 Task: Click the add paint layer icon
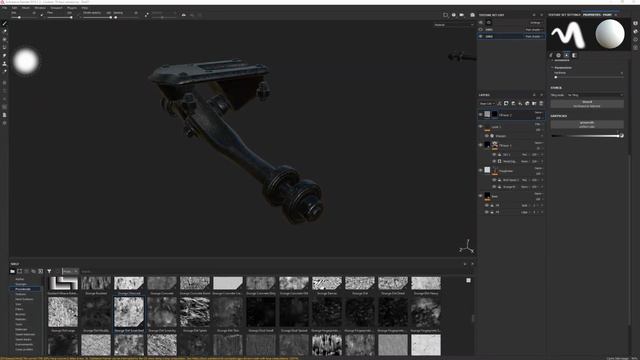(513, 104)
